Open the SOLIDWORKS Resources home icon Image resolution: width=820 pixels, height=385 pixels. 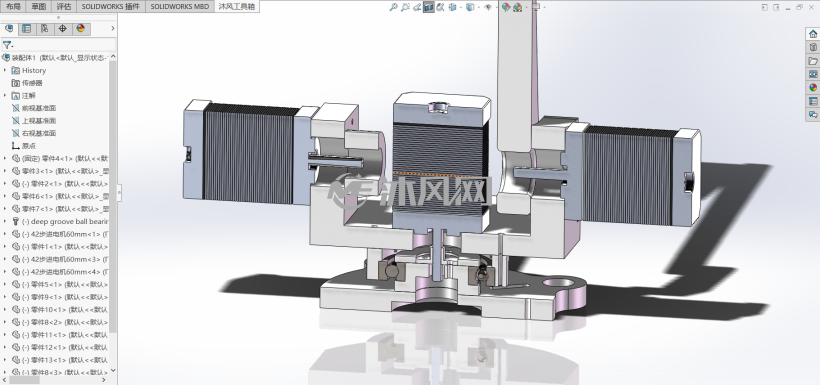coord(813,34)
